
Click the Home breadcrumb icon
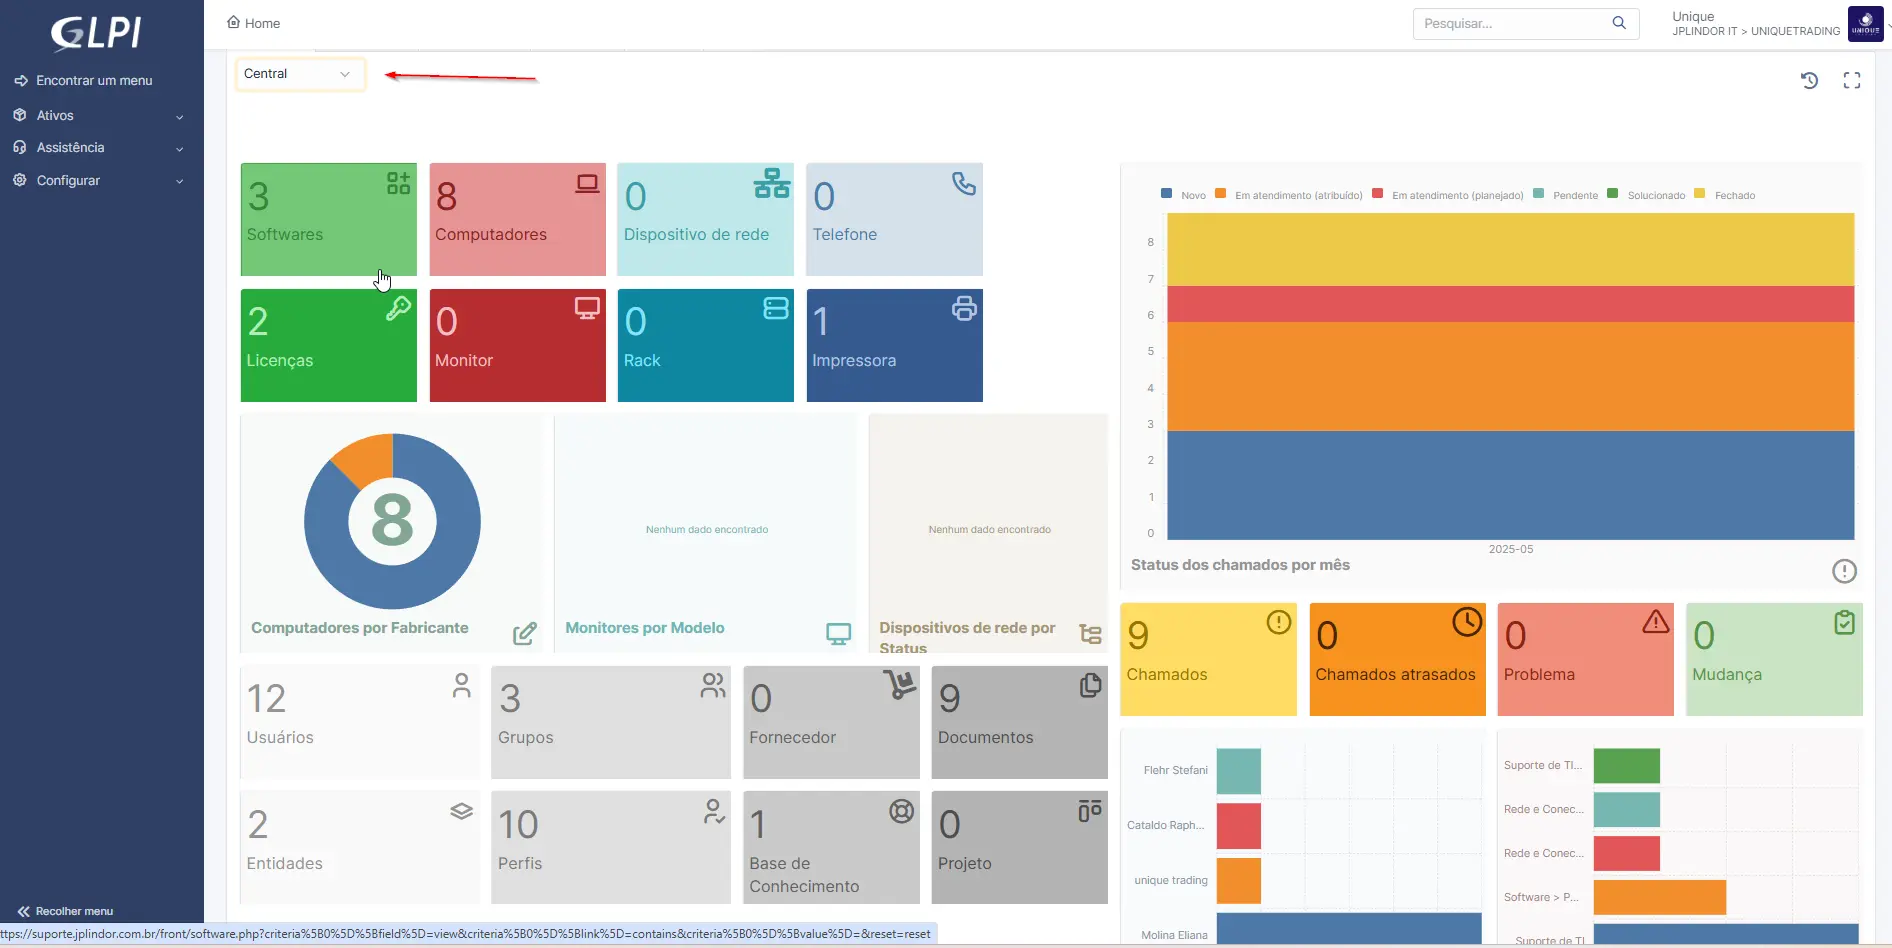point(233,22)
